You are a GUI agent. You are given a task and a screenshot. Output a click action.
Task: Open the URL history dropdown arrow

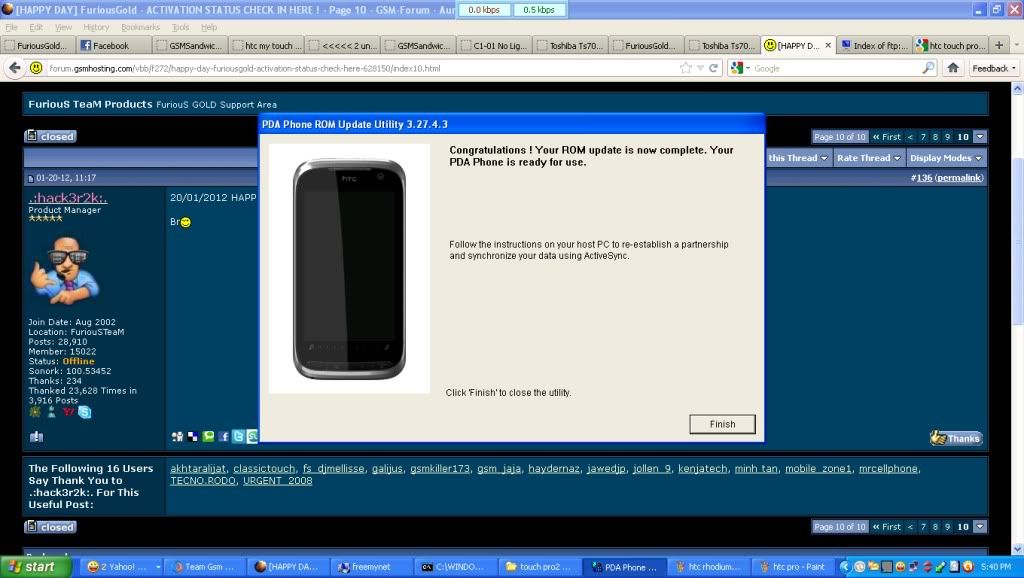(x=700, y=68)
